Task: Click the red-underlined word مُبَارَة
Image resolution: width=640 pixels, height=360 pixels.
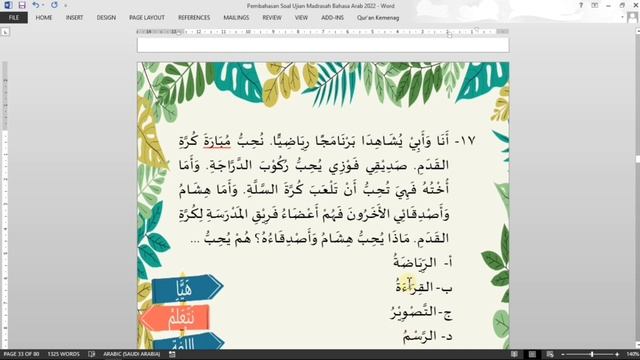Action: coord(217,141)
